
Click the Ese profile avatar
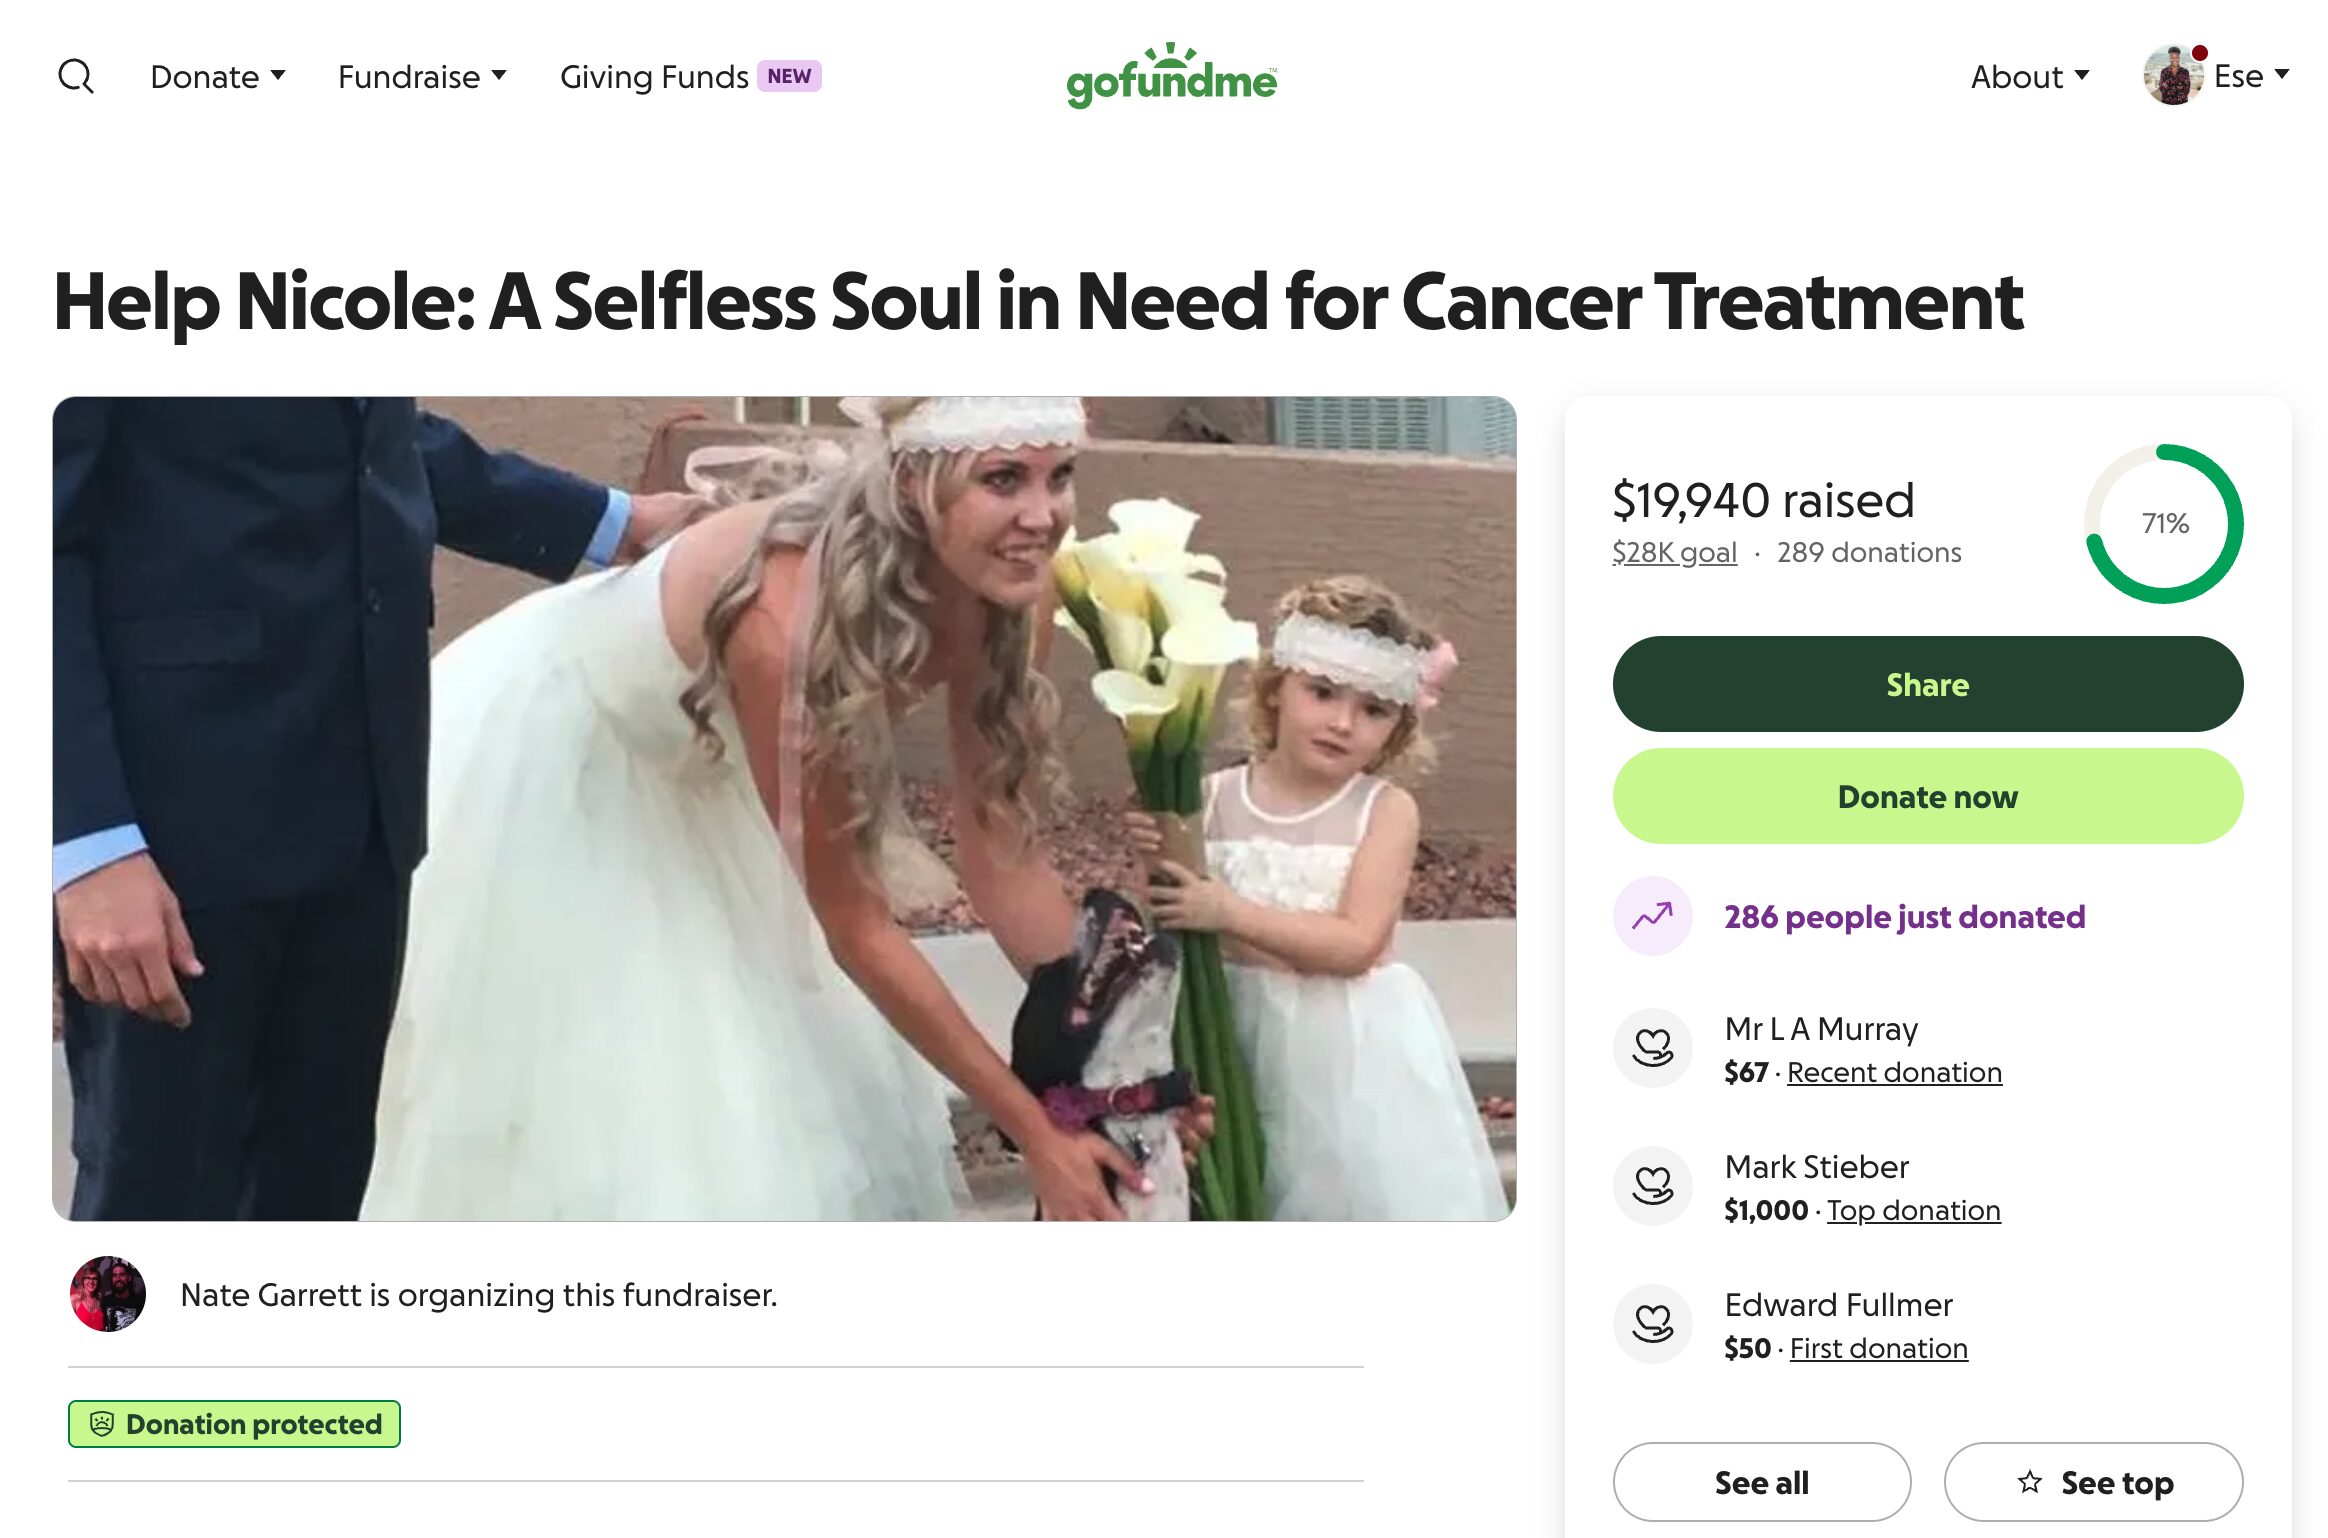(2172, 76)
